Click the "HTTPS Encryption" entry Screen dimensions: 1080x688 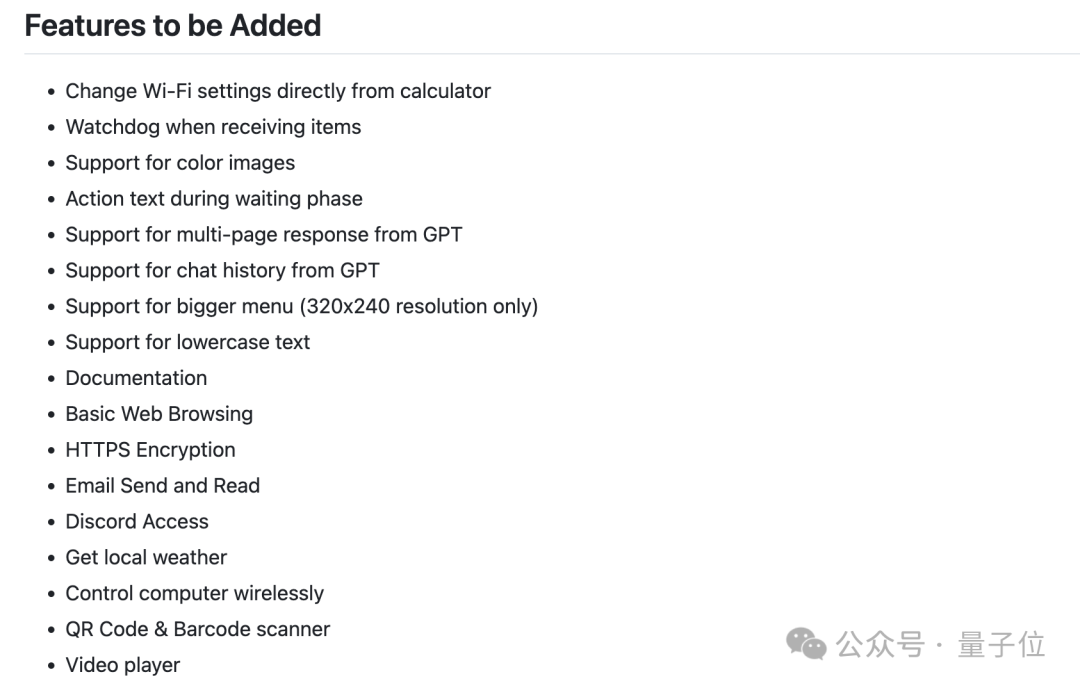pyautogui.click(x=150, y=450)
